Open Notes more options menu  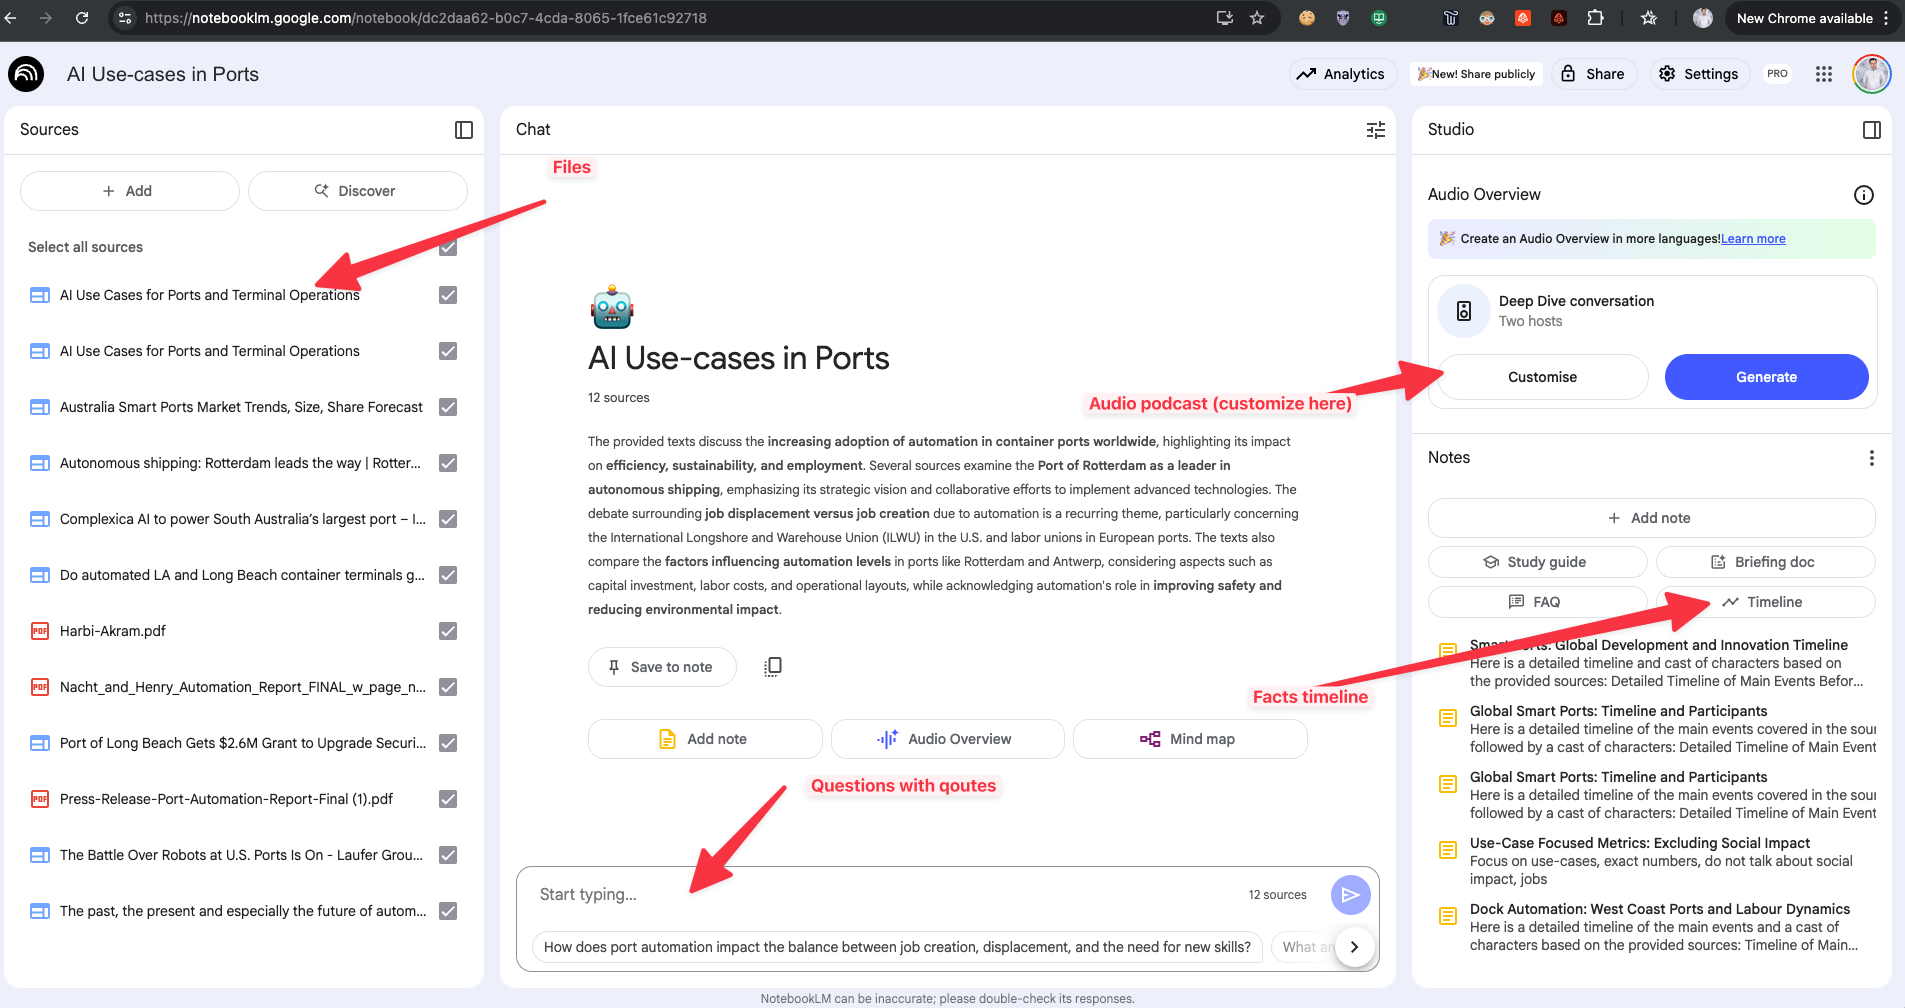pyautogui.click(x=1871, y=458)
